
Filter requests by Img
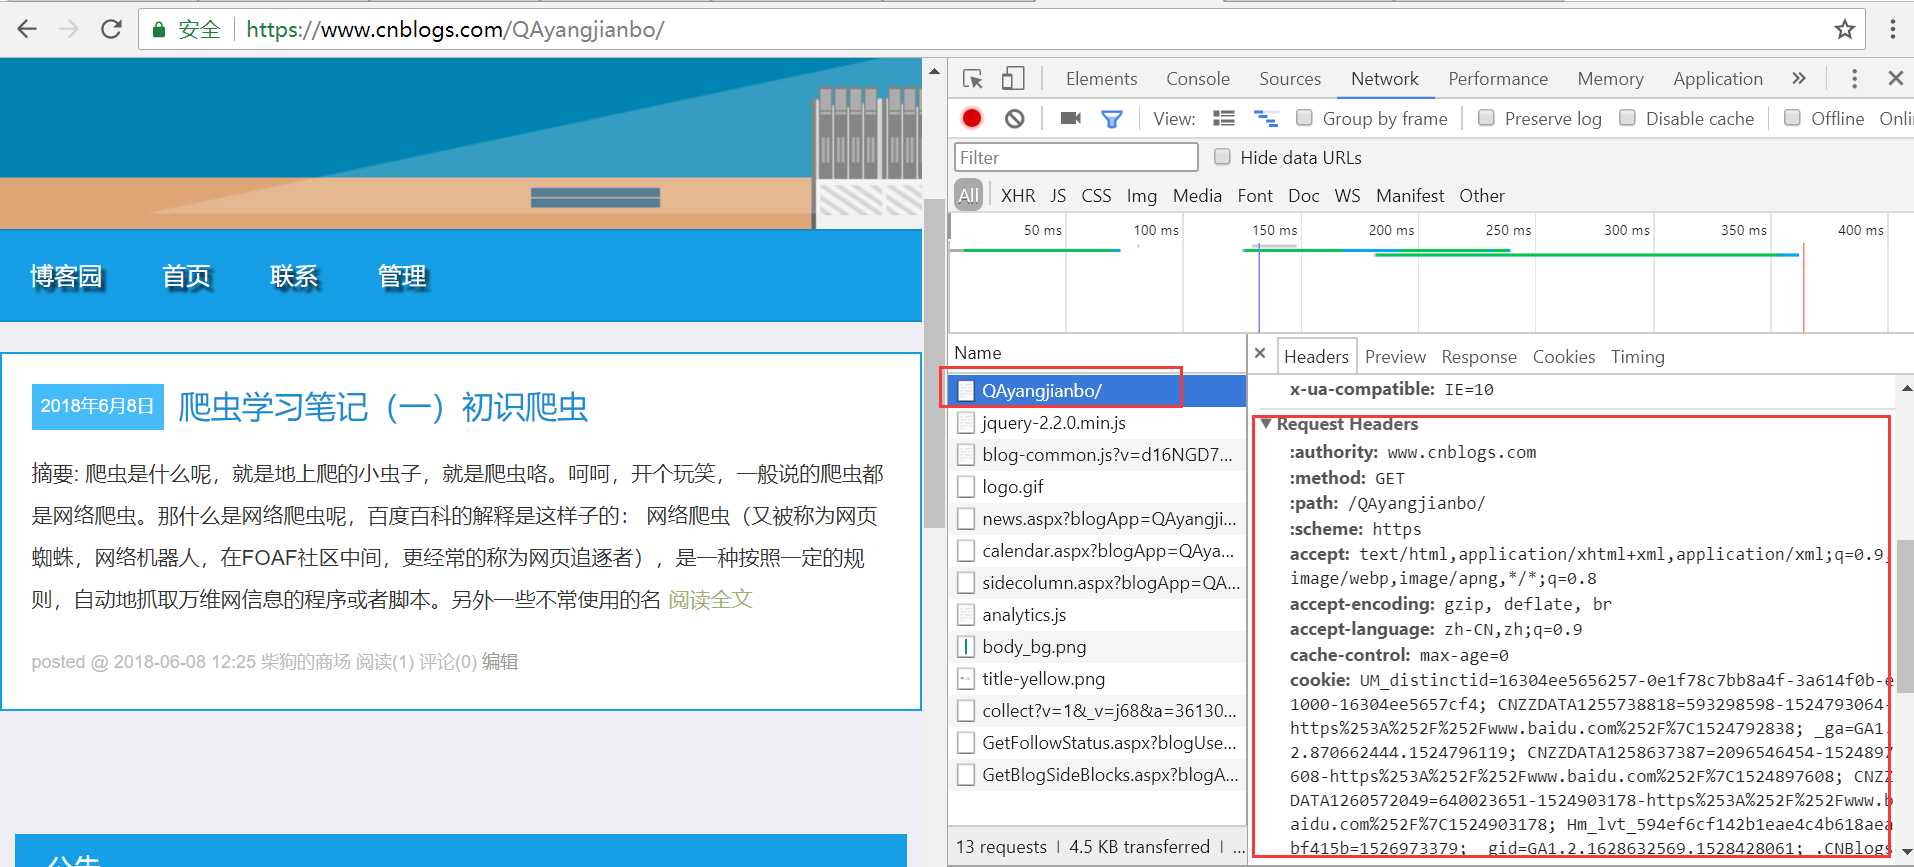coord(1141,196)
